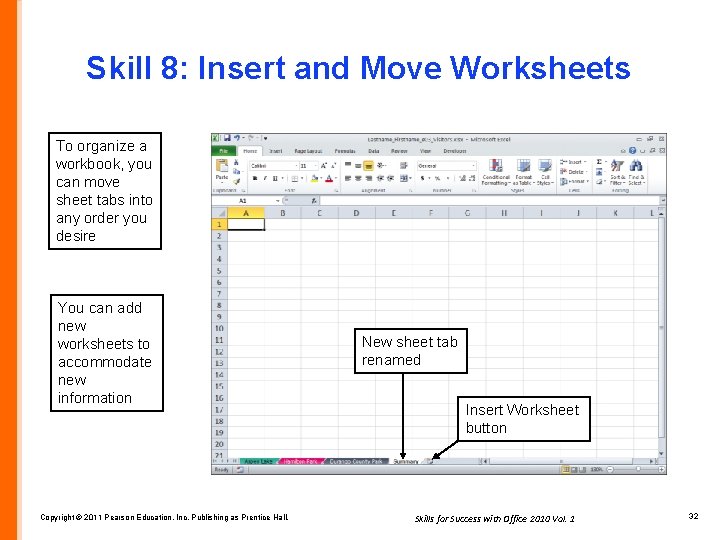The width and height of the screenshot is (720, 540).
Task: Toggle Center text alignment button
Action: click(x=358, y=178)
